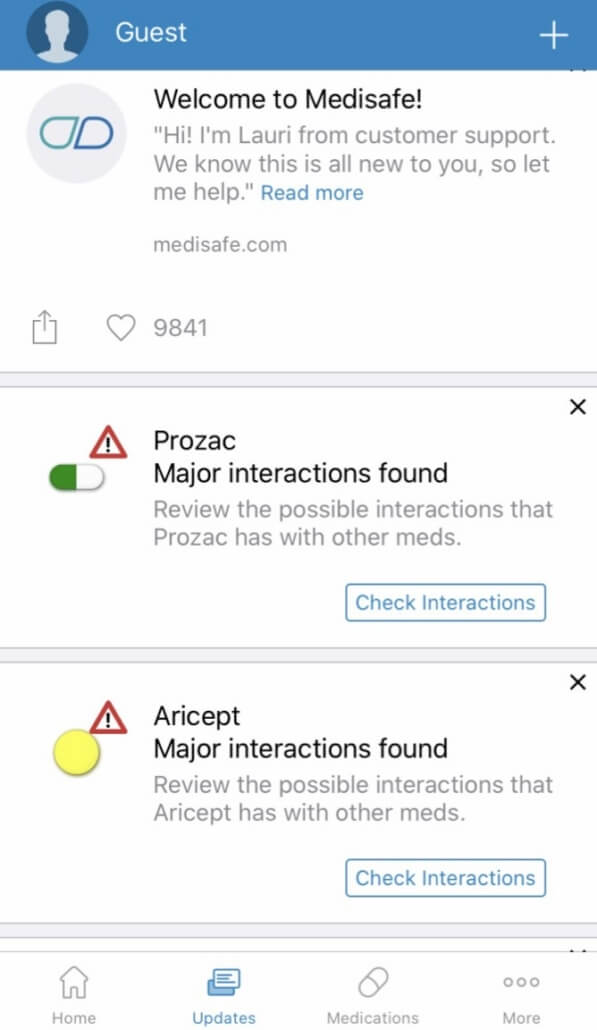Open the Medisafe logo thumbnail

click(76, 133)
